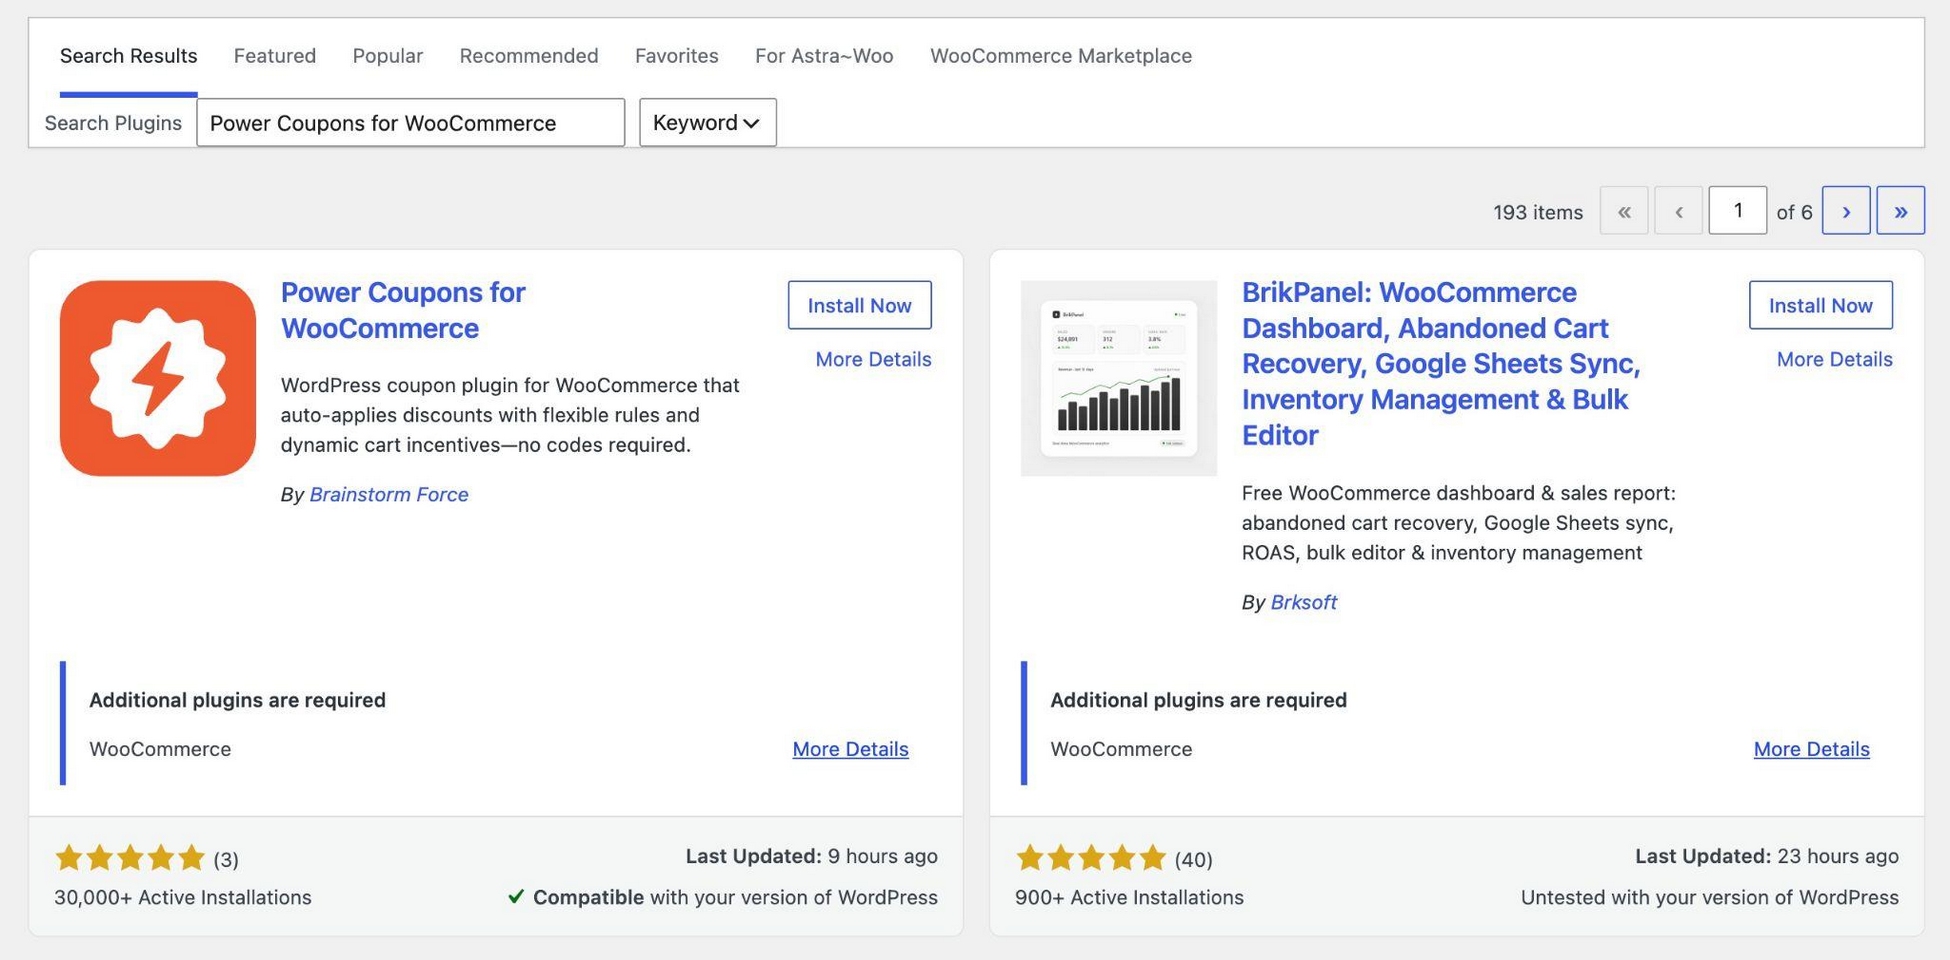The width and height of the screenshot is (1950, 960).
Task: Click the '(3)' review count
Action: coord(226,859)
